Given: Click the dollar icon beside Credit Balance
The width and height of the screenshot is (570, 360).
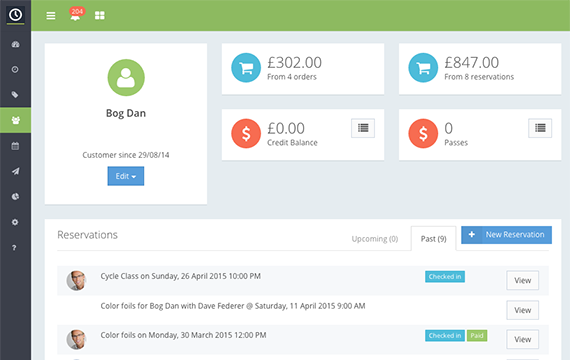Looking at the screenshot, I should (246, 133).
